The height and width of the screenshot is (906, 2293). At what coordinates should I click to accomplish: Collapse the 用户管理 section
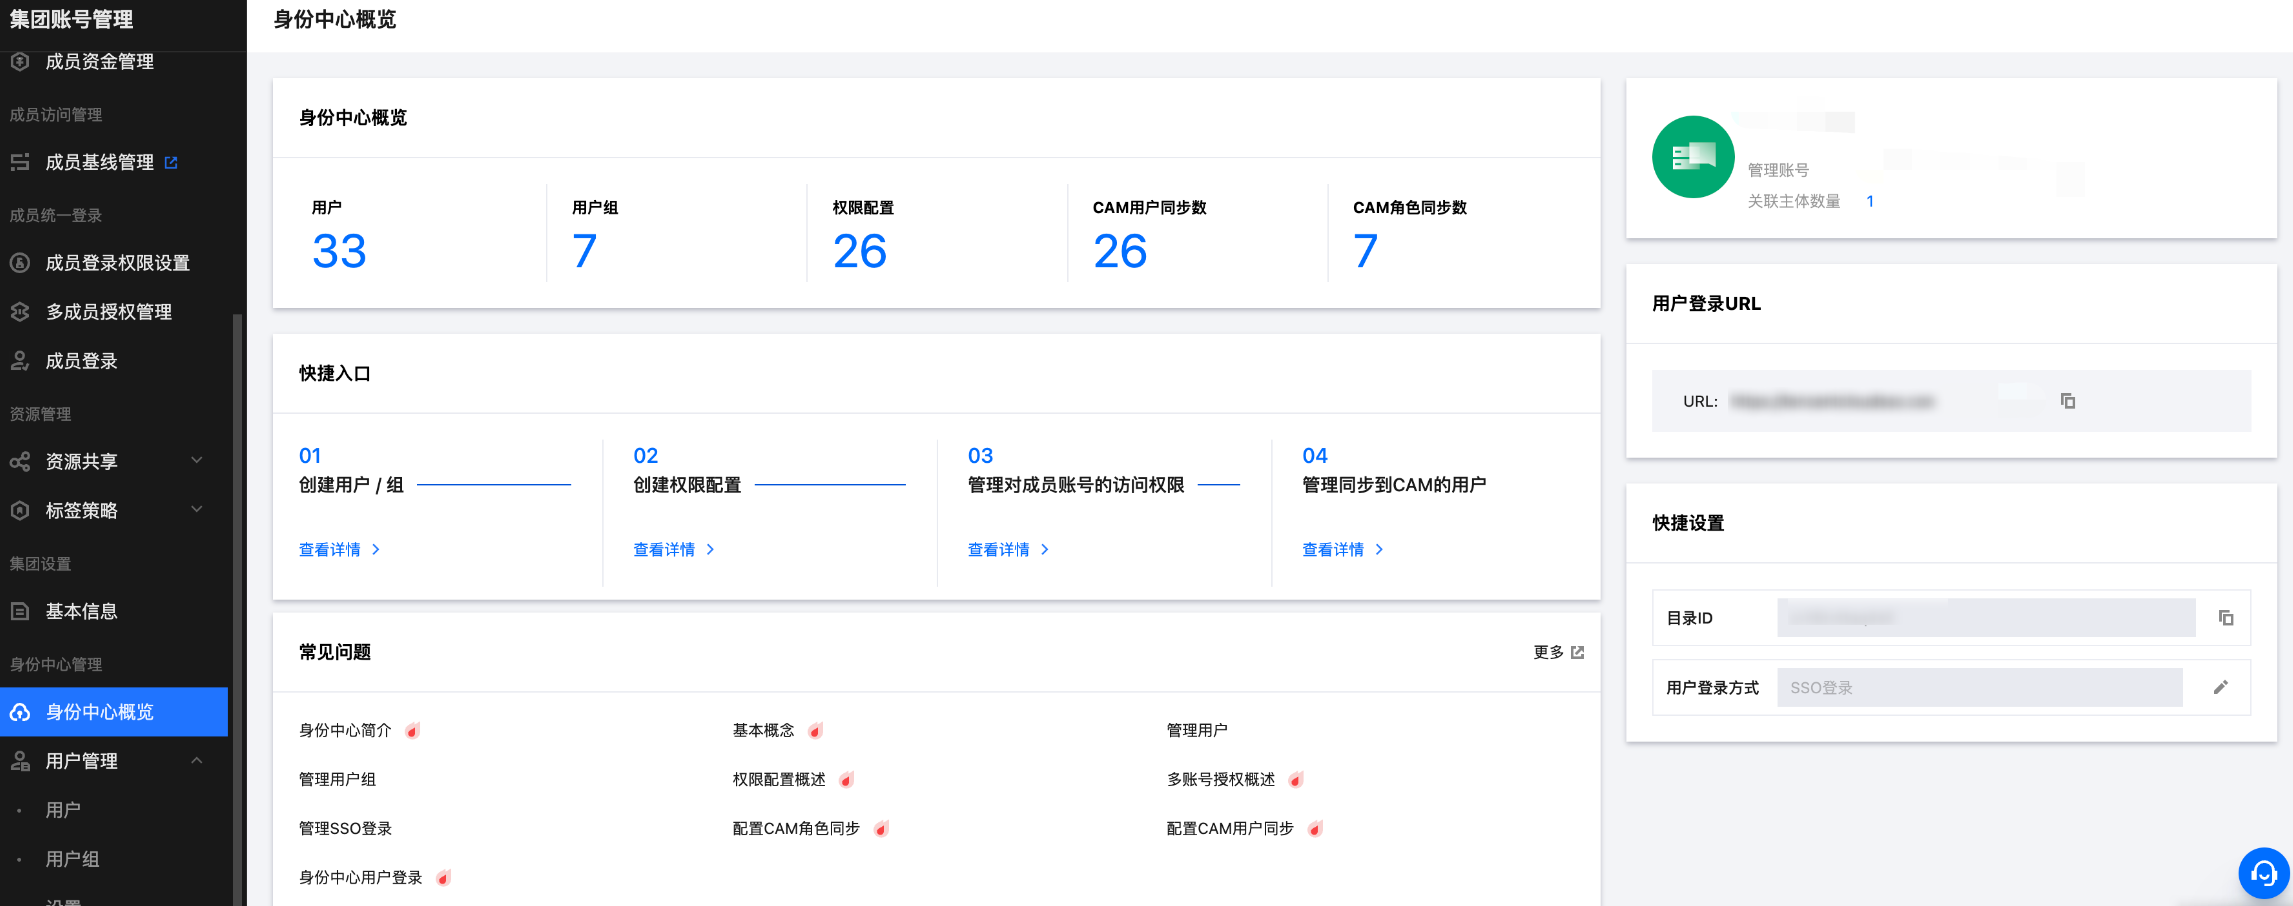(197, 760)
